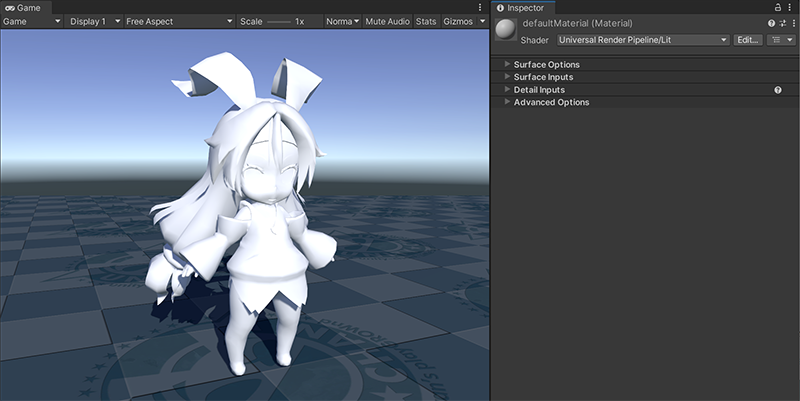
Task: Click the 1x scale value text
Action: [299, 21]
